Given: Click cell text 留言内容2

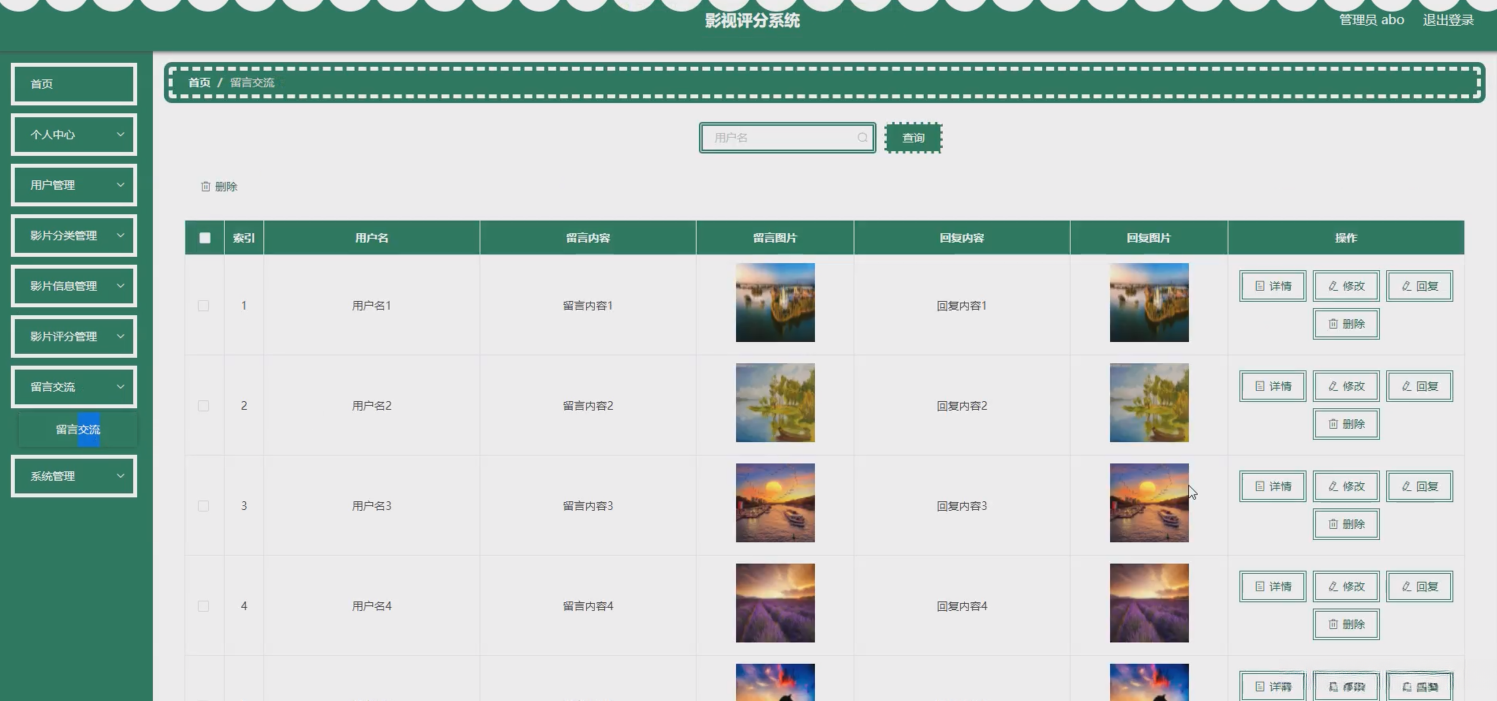Looking at the screenshot, I should tap(588, 406).
